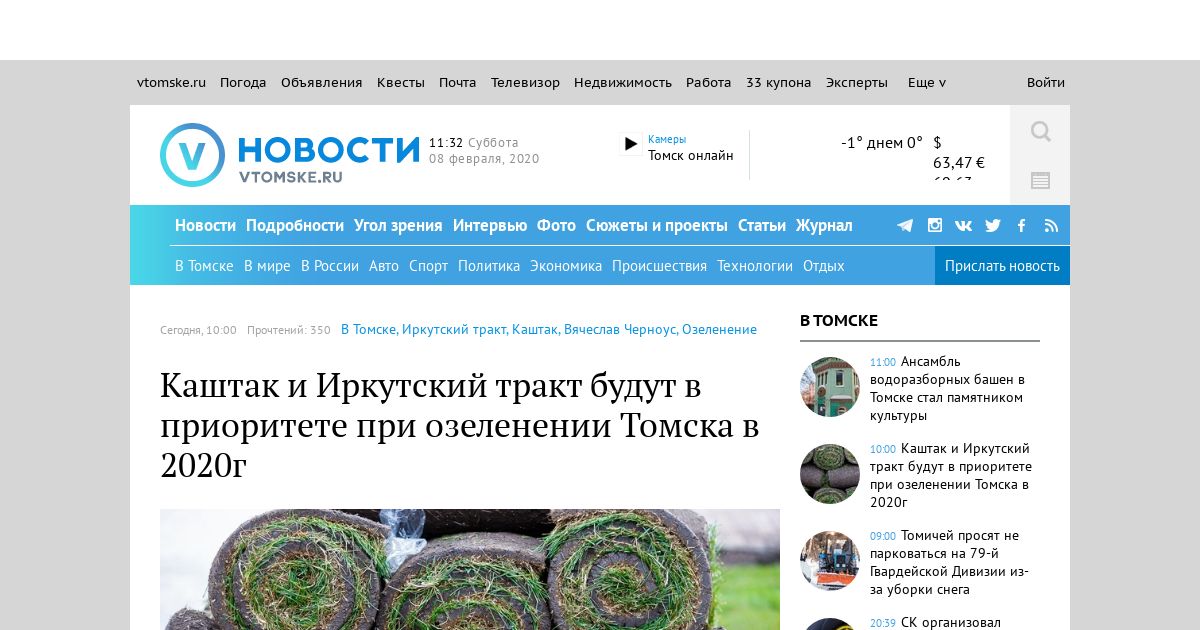Expand the 'Еще' dropdown in top bar
The width and height of the screenshot is (1200, 630).
coord(927,83)
